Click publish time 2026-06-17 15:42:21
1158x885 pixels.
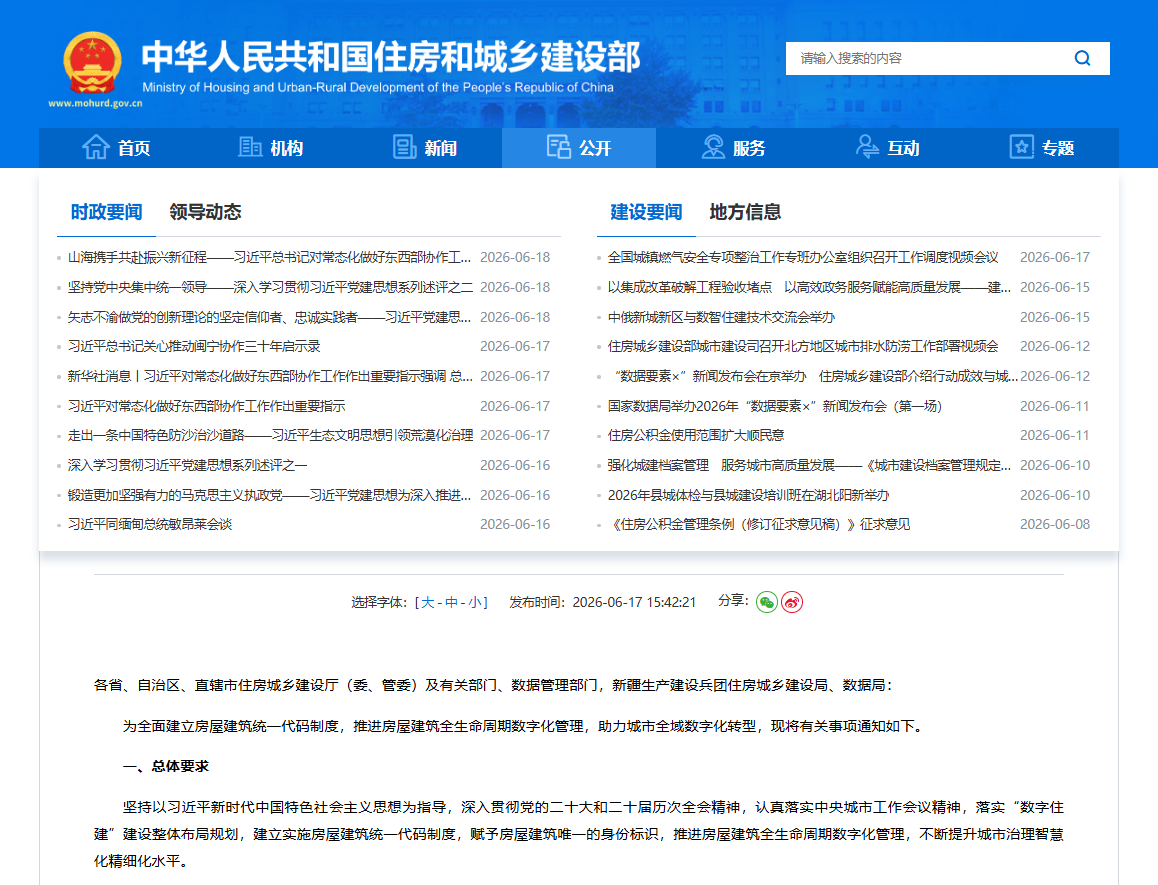tap(634, 602)
